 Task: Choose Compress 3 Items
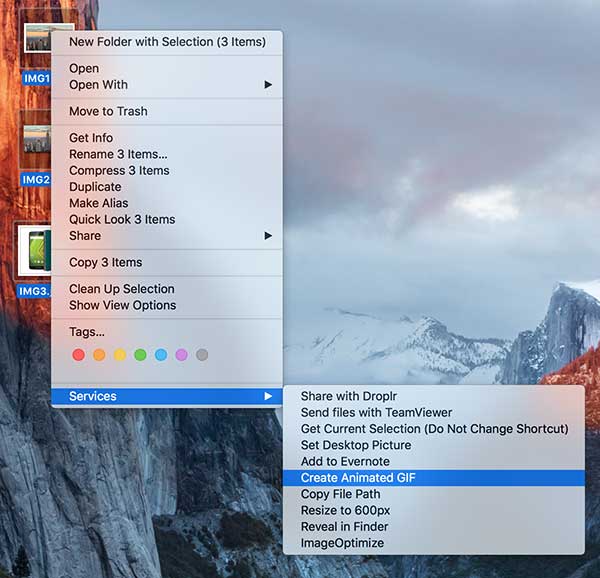click(119, 171)
